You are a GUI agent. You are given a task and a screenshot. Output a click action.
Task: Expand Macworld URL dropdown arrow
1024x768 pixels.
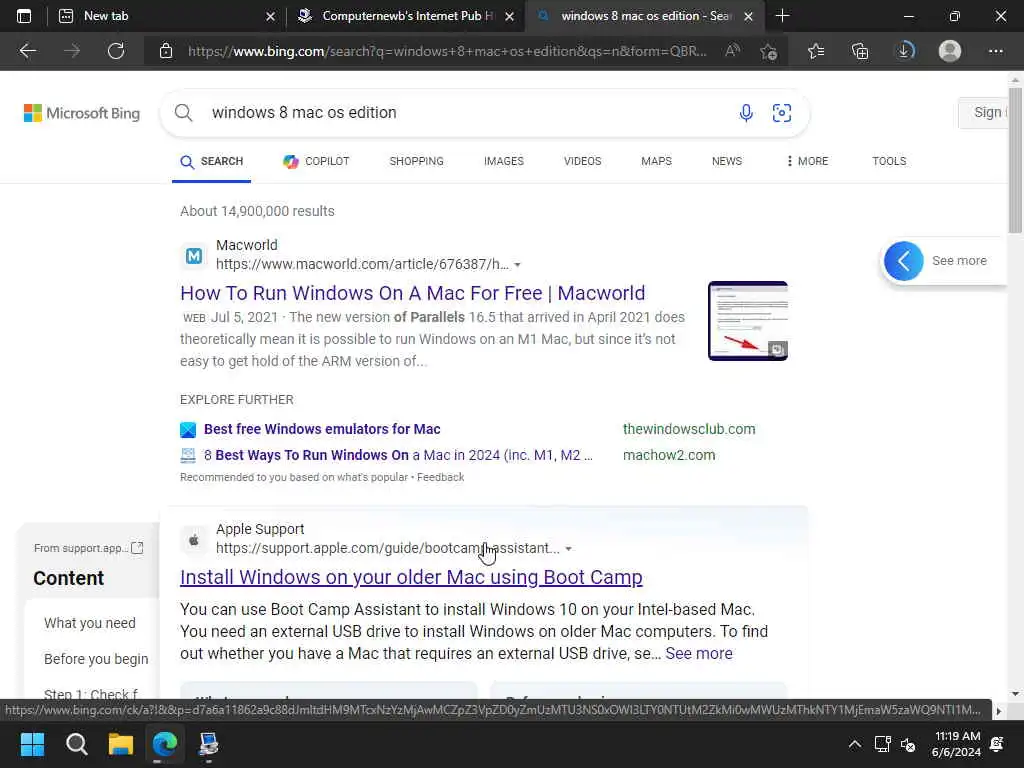(517, 264)
